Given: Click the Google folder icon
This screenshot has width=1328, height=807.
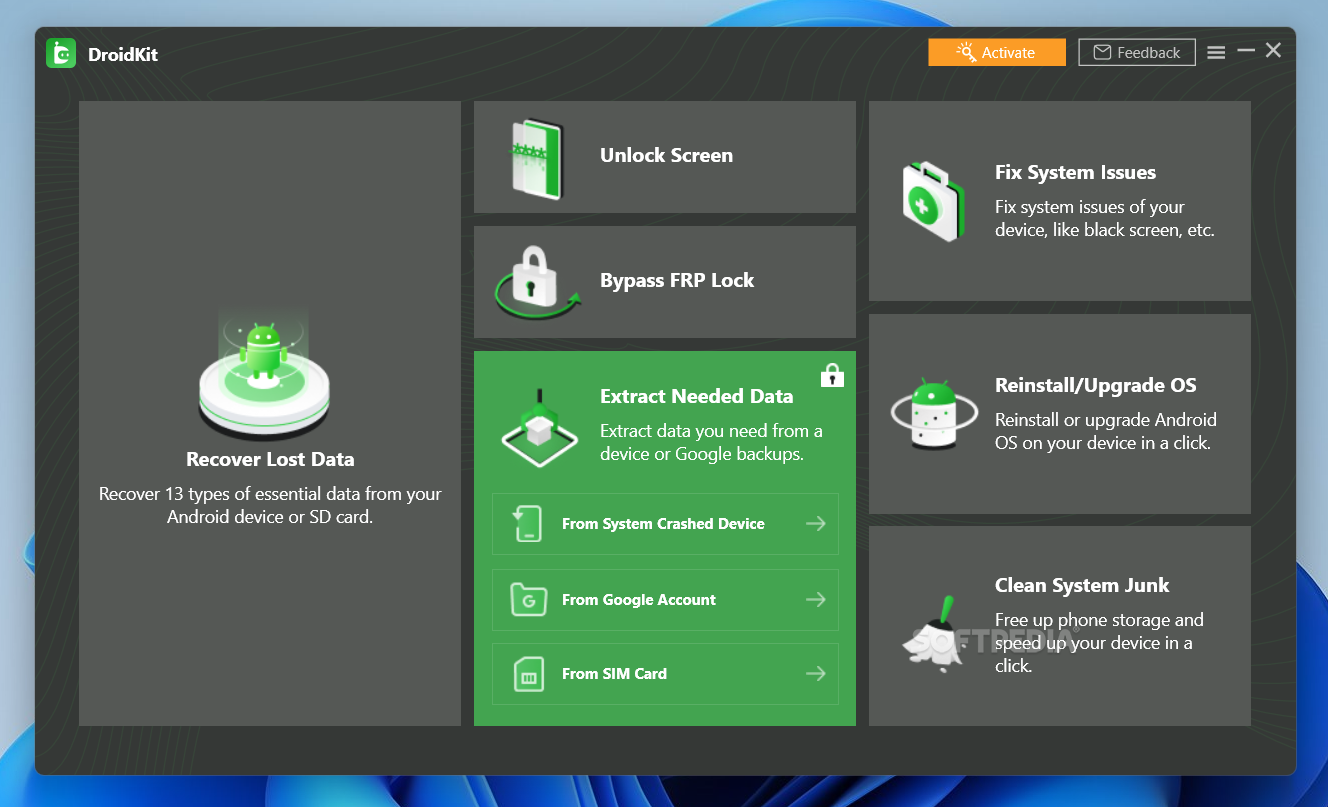Looking at the screenshot, I should click(528, 600).
